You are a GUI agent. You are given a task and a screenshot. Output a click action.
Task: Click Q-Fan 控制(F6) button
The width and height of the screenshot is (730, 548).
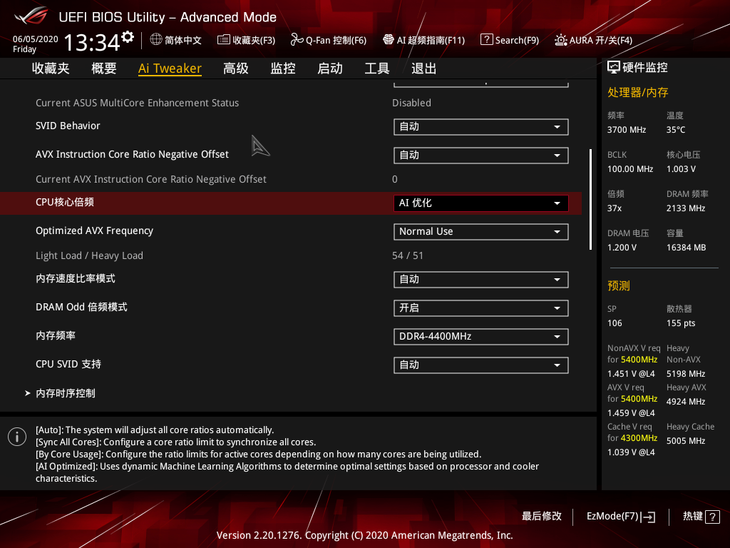coord(328,40)
